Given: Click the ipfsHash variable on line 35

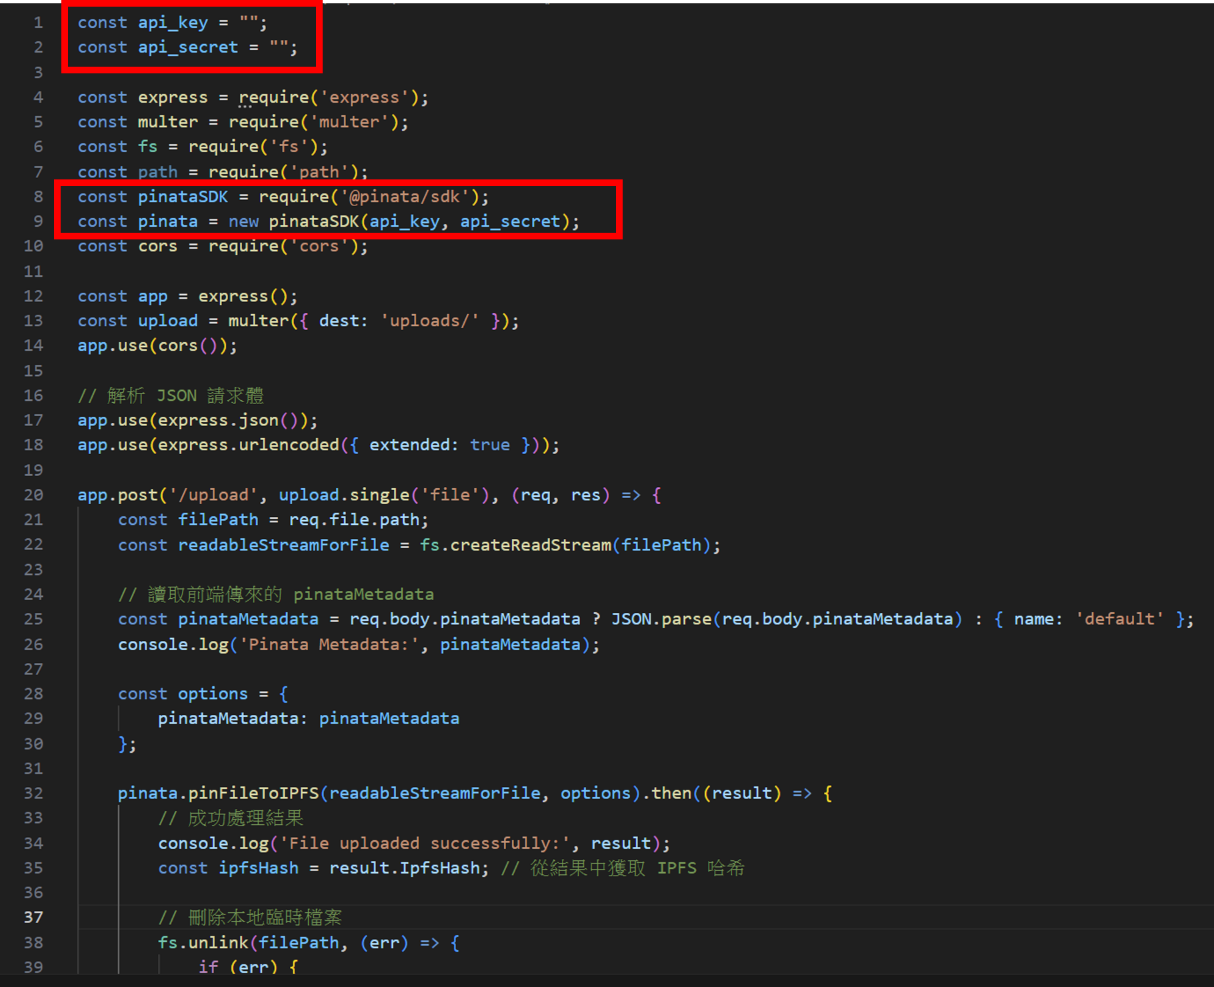Looking at the screenshot, I should coord(259,868).
